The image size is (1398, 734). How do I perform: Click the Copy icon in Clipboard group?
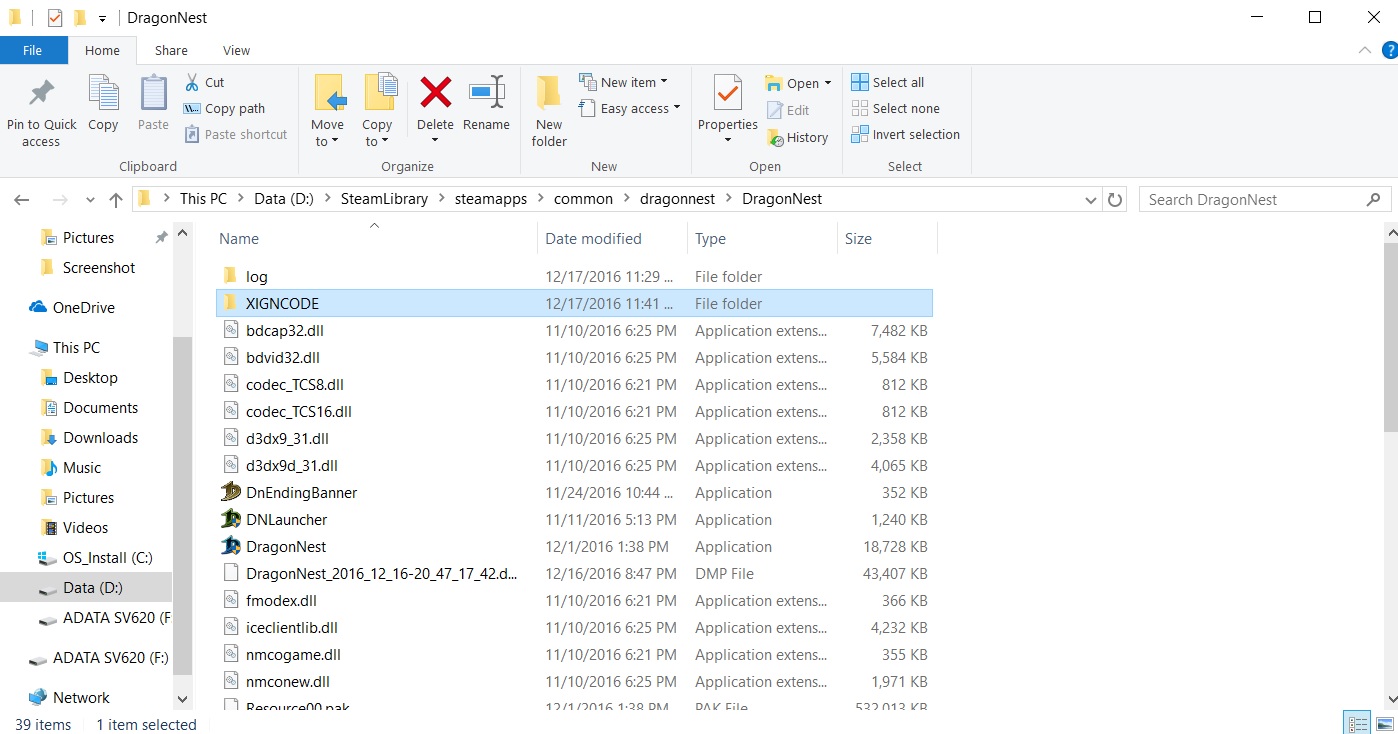point(103,93)
